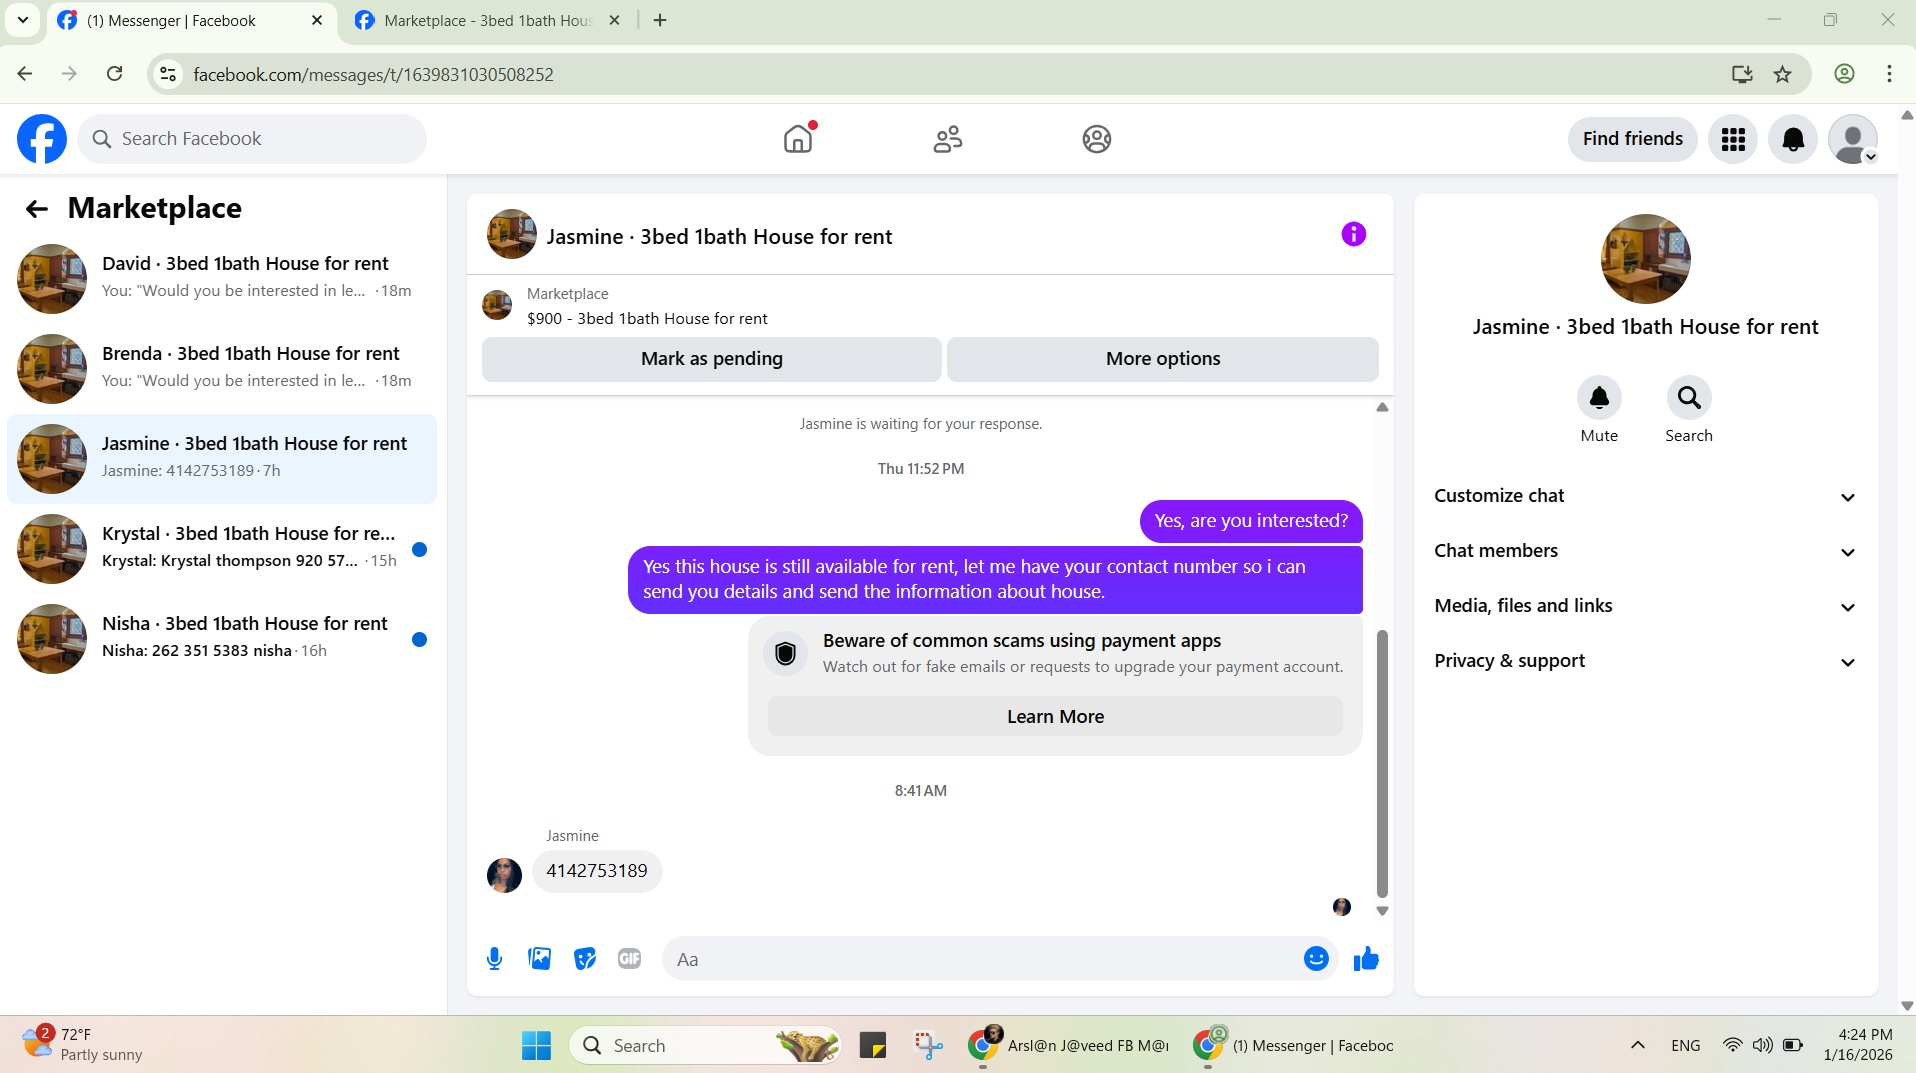Open Brenda's house for rent chat
This screenshot has height=1073, width=1916.
point(222,369)
